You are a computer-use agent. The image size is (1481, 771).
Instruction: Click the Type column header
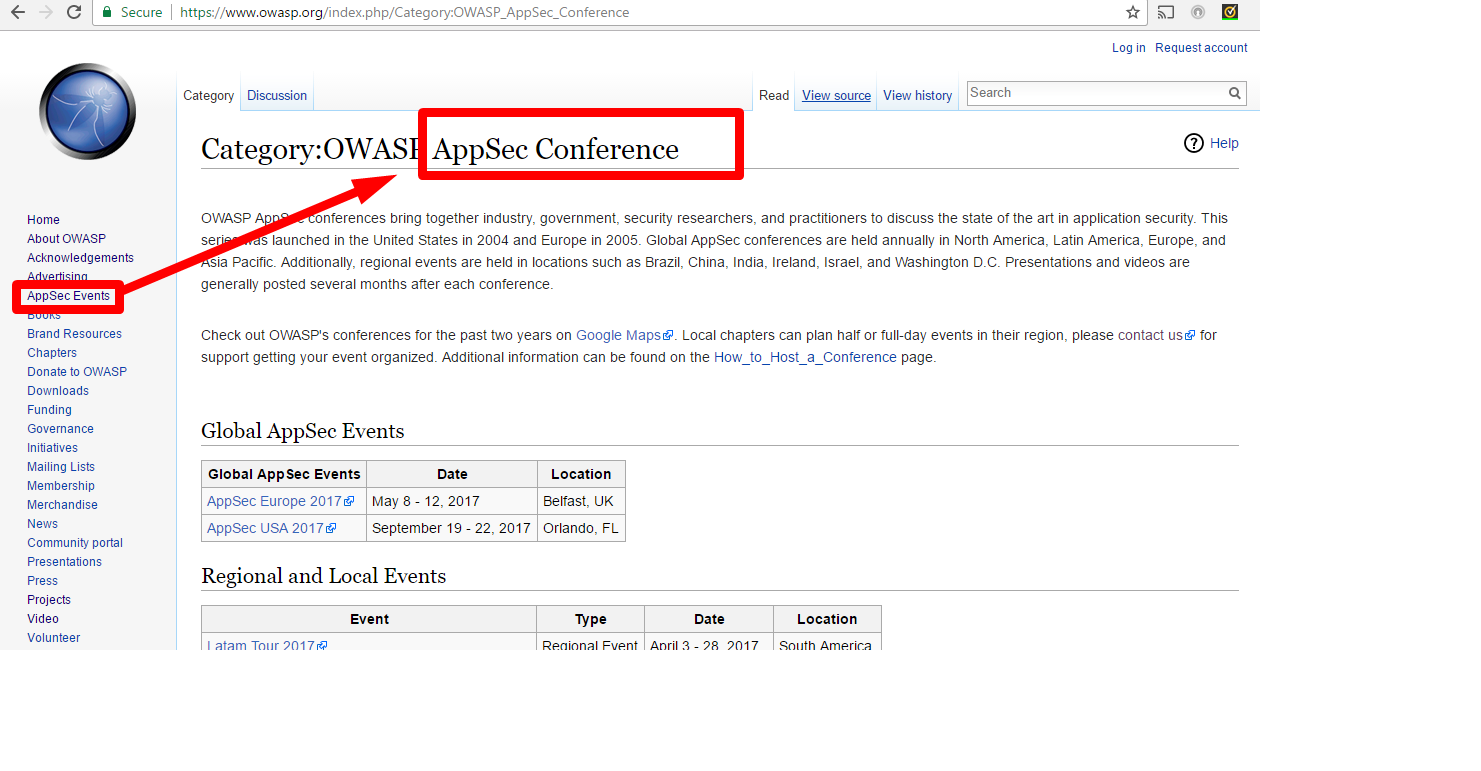(591, 619)
